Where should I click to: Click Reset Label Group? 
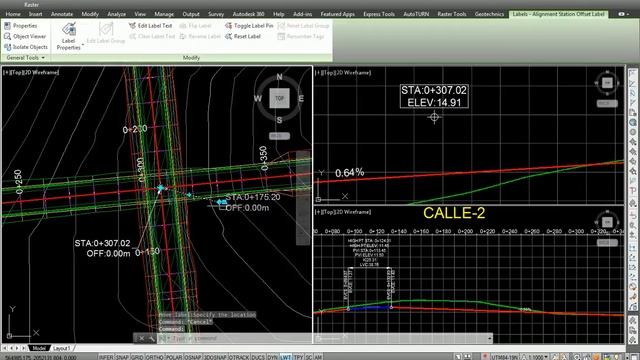pyautogui.click(x=303, y=25)
